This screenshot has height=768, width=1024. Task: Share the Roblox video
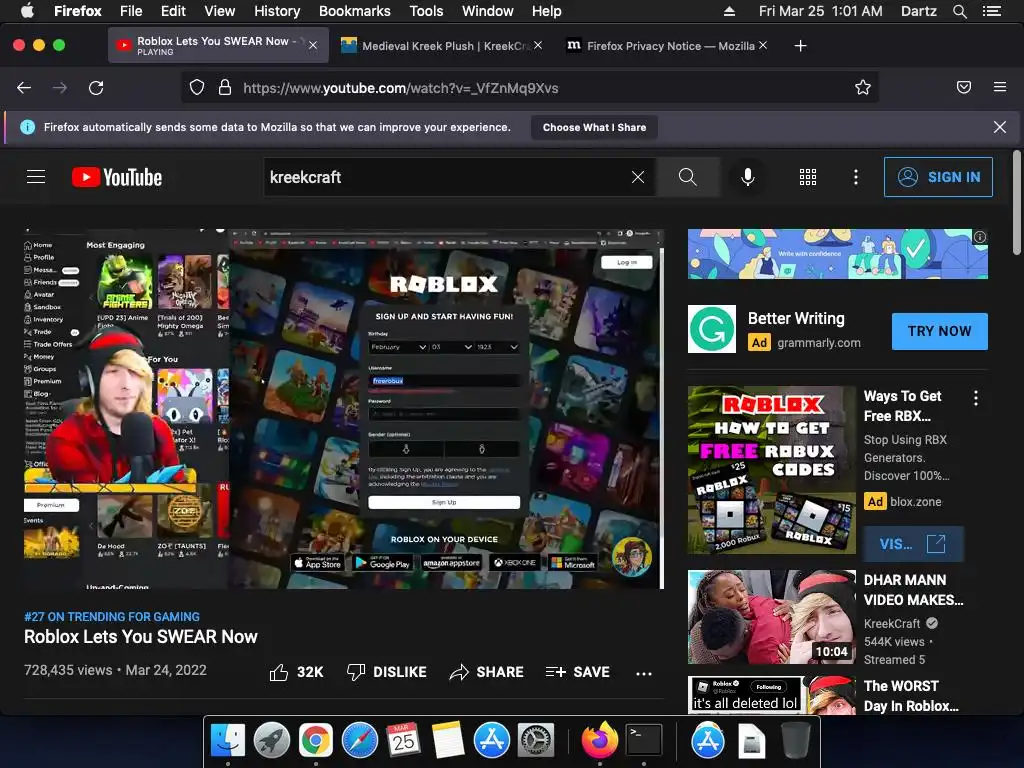487,672
